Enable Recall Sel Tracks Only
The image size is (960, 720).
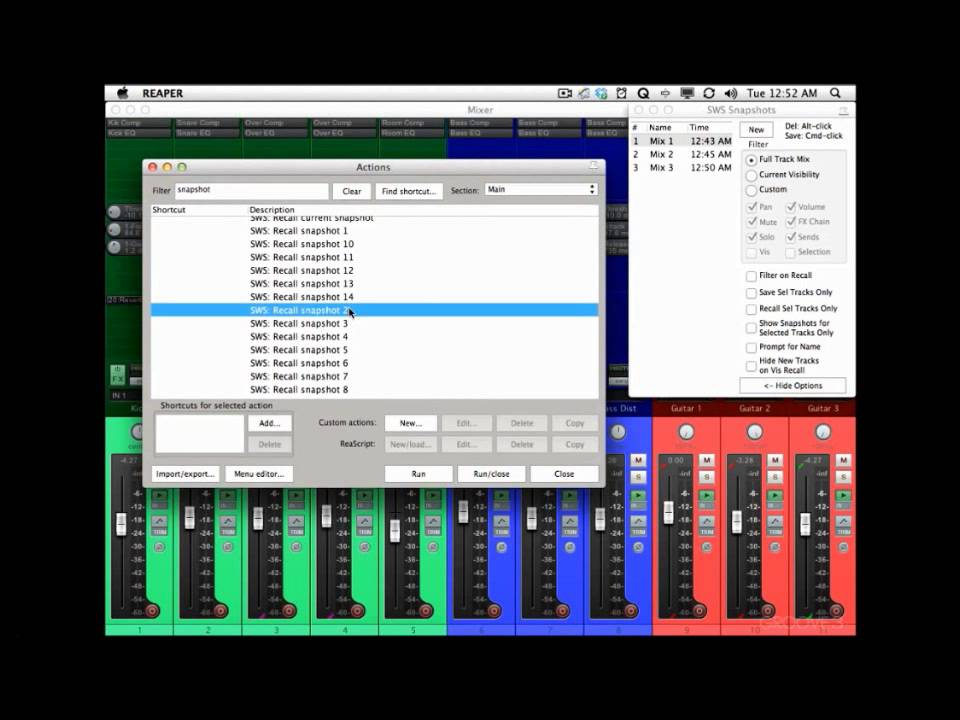[751, 309]
